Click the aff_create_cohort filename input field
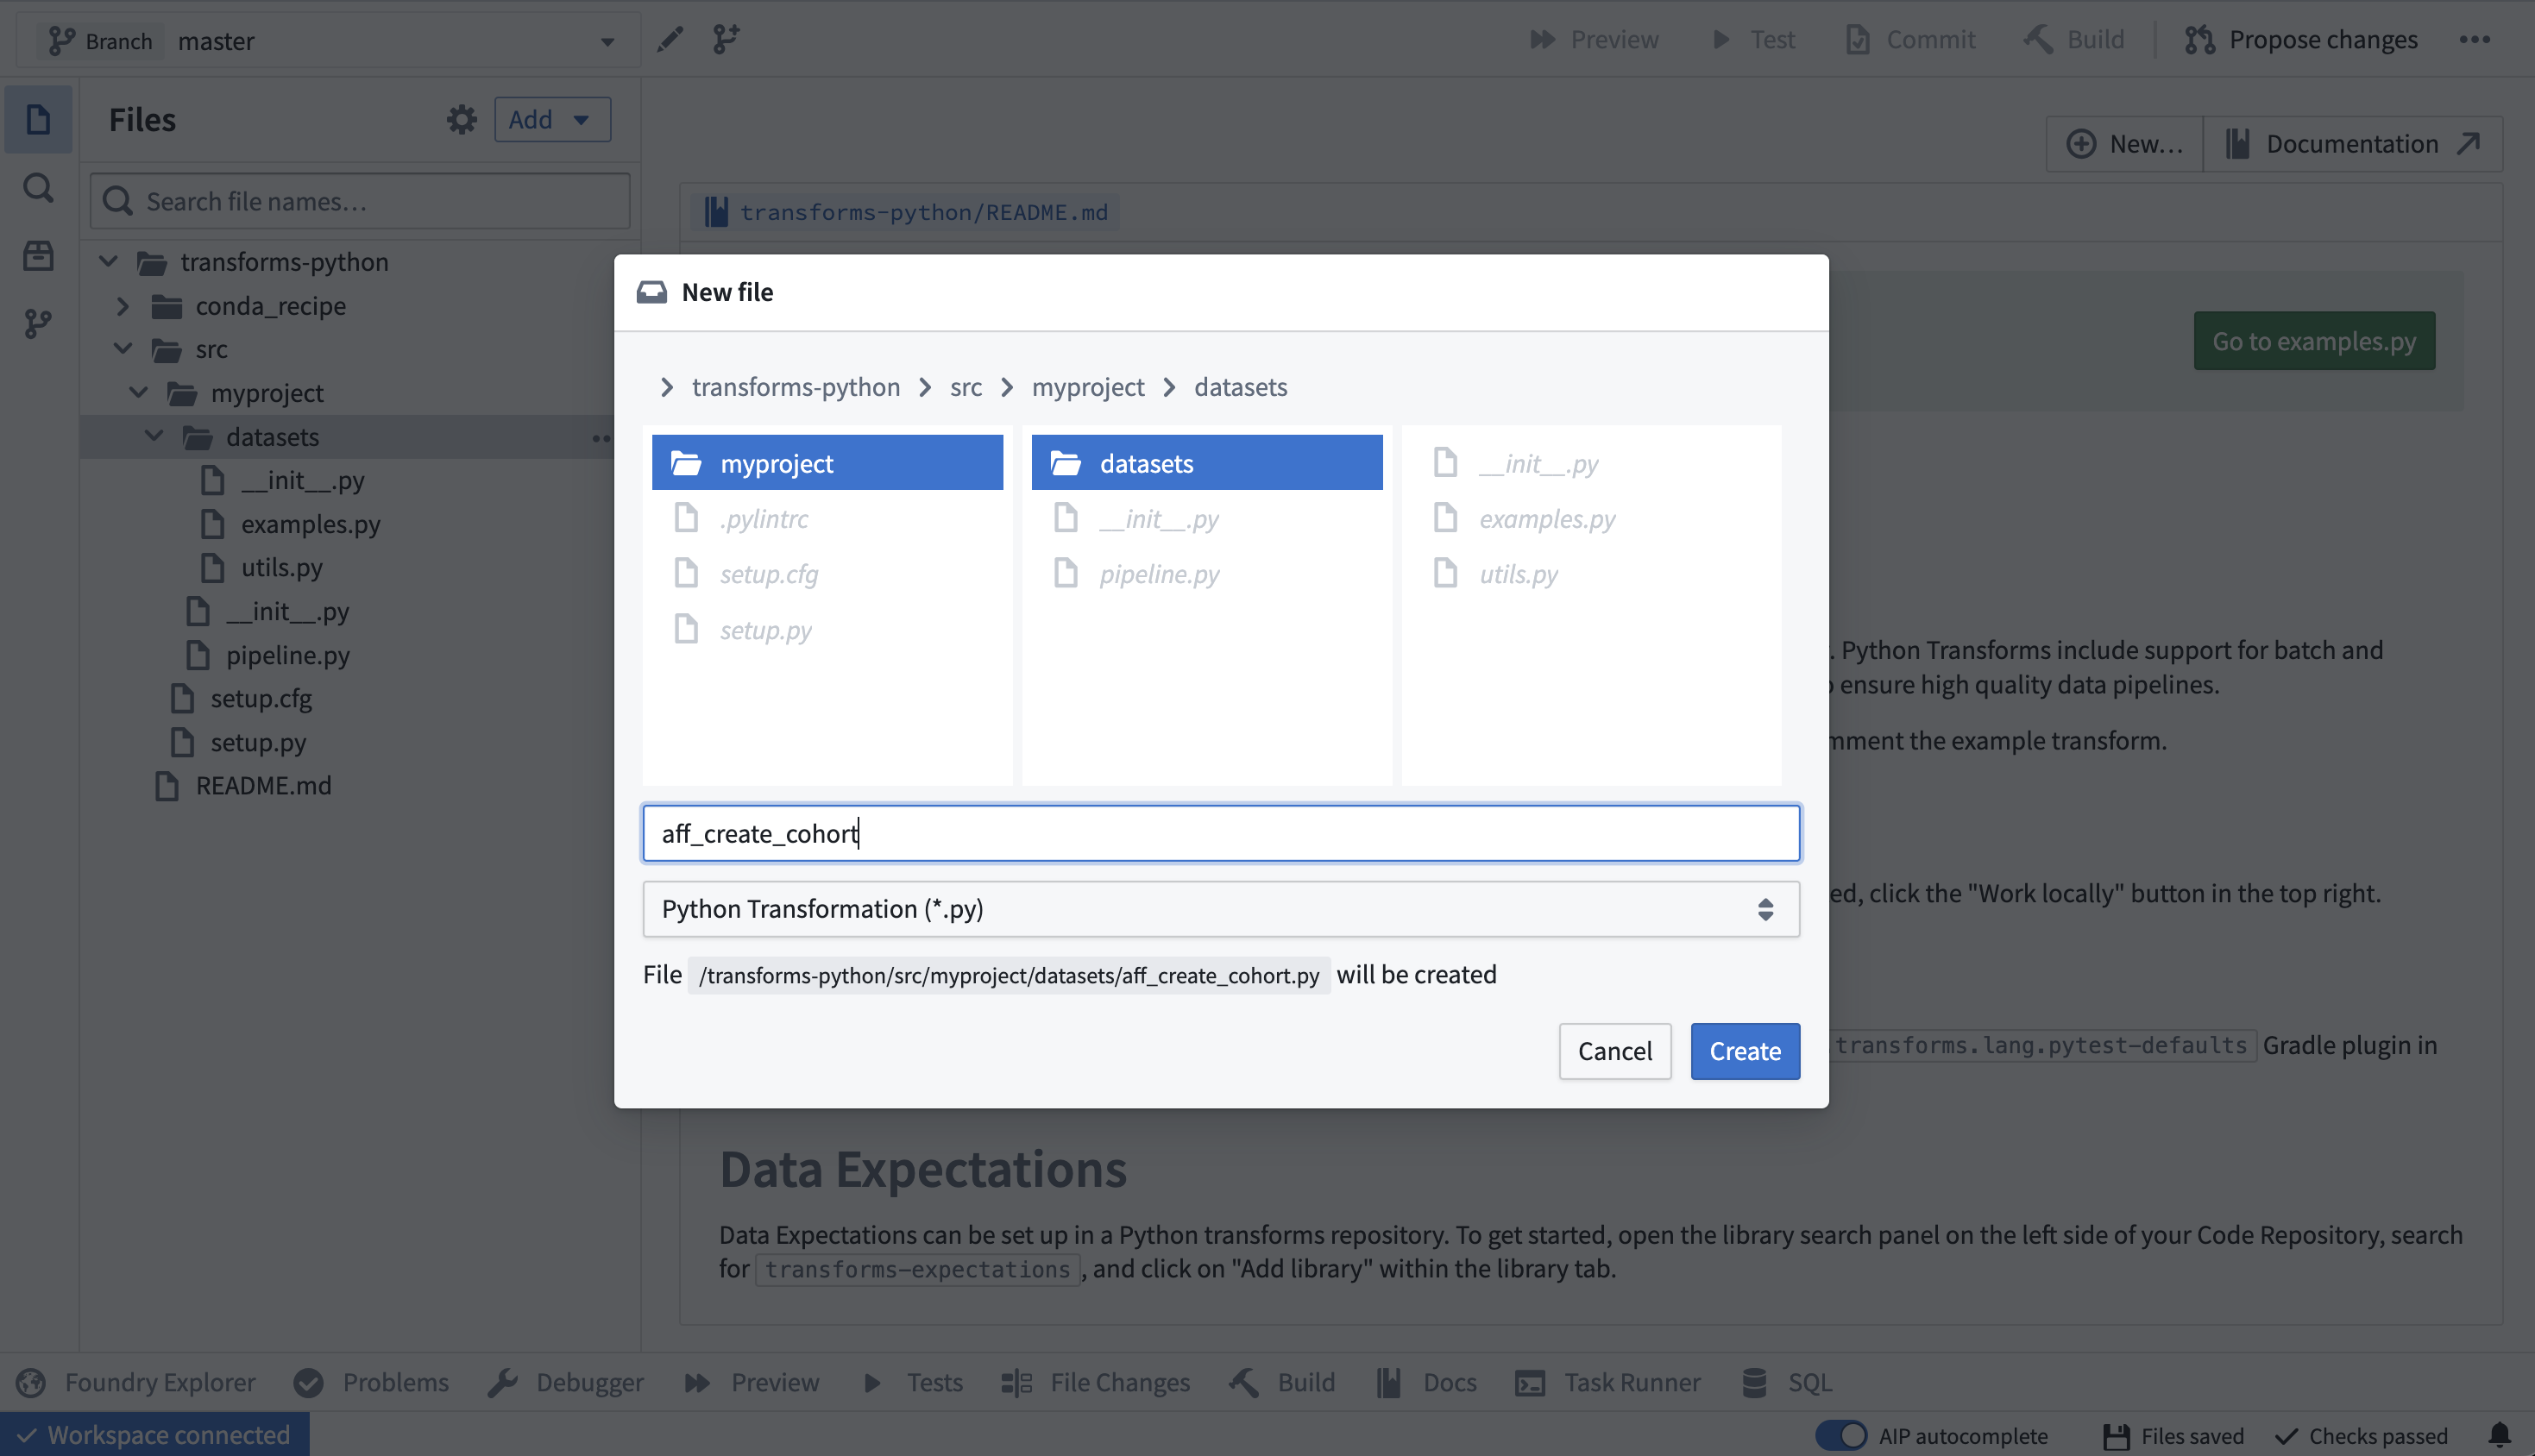2535x1456 pixels. (1219, 833)
